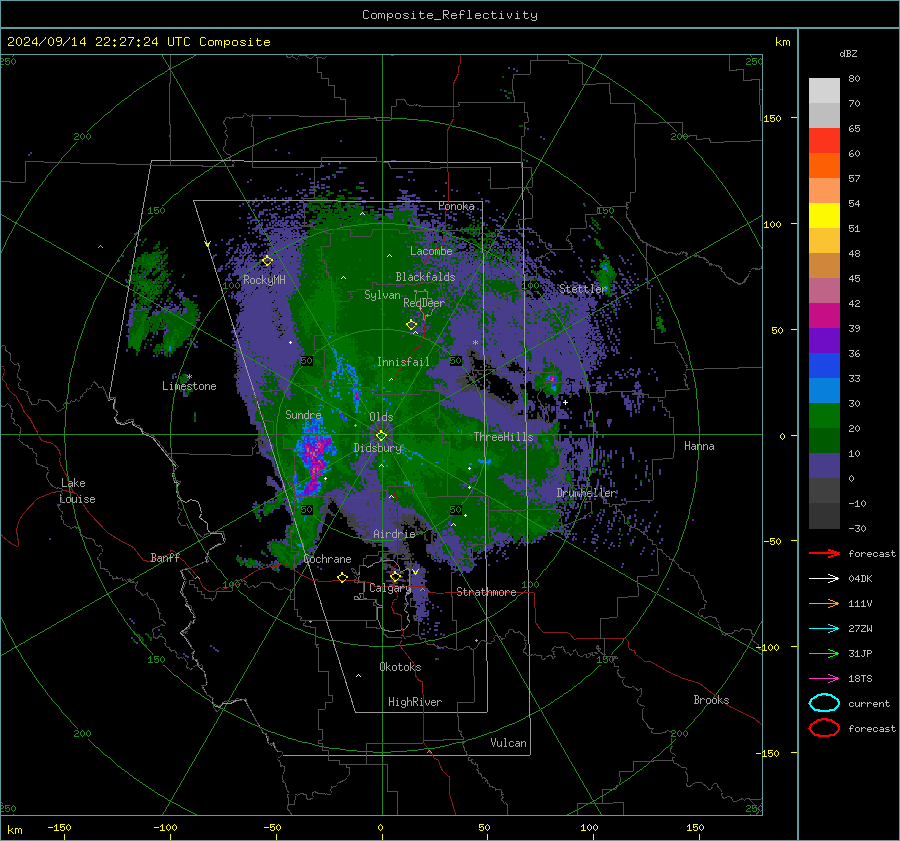Click the Airdrie town label

tap(394, 534)
